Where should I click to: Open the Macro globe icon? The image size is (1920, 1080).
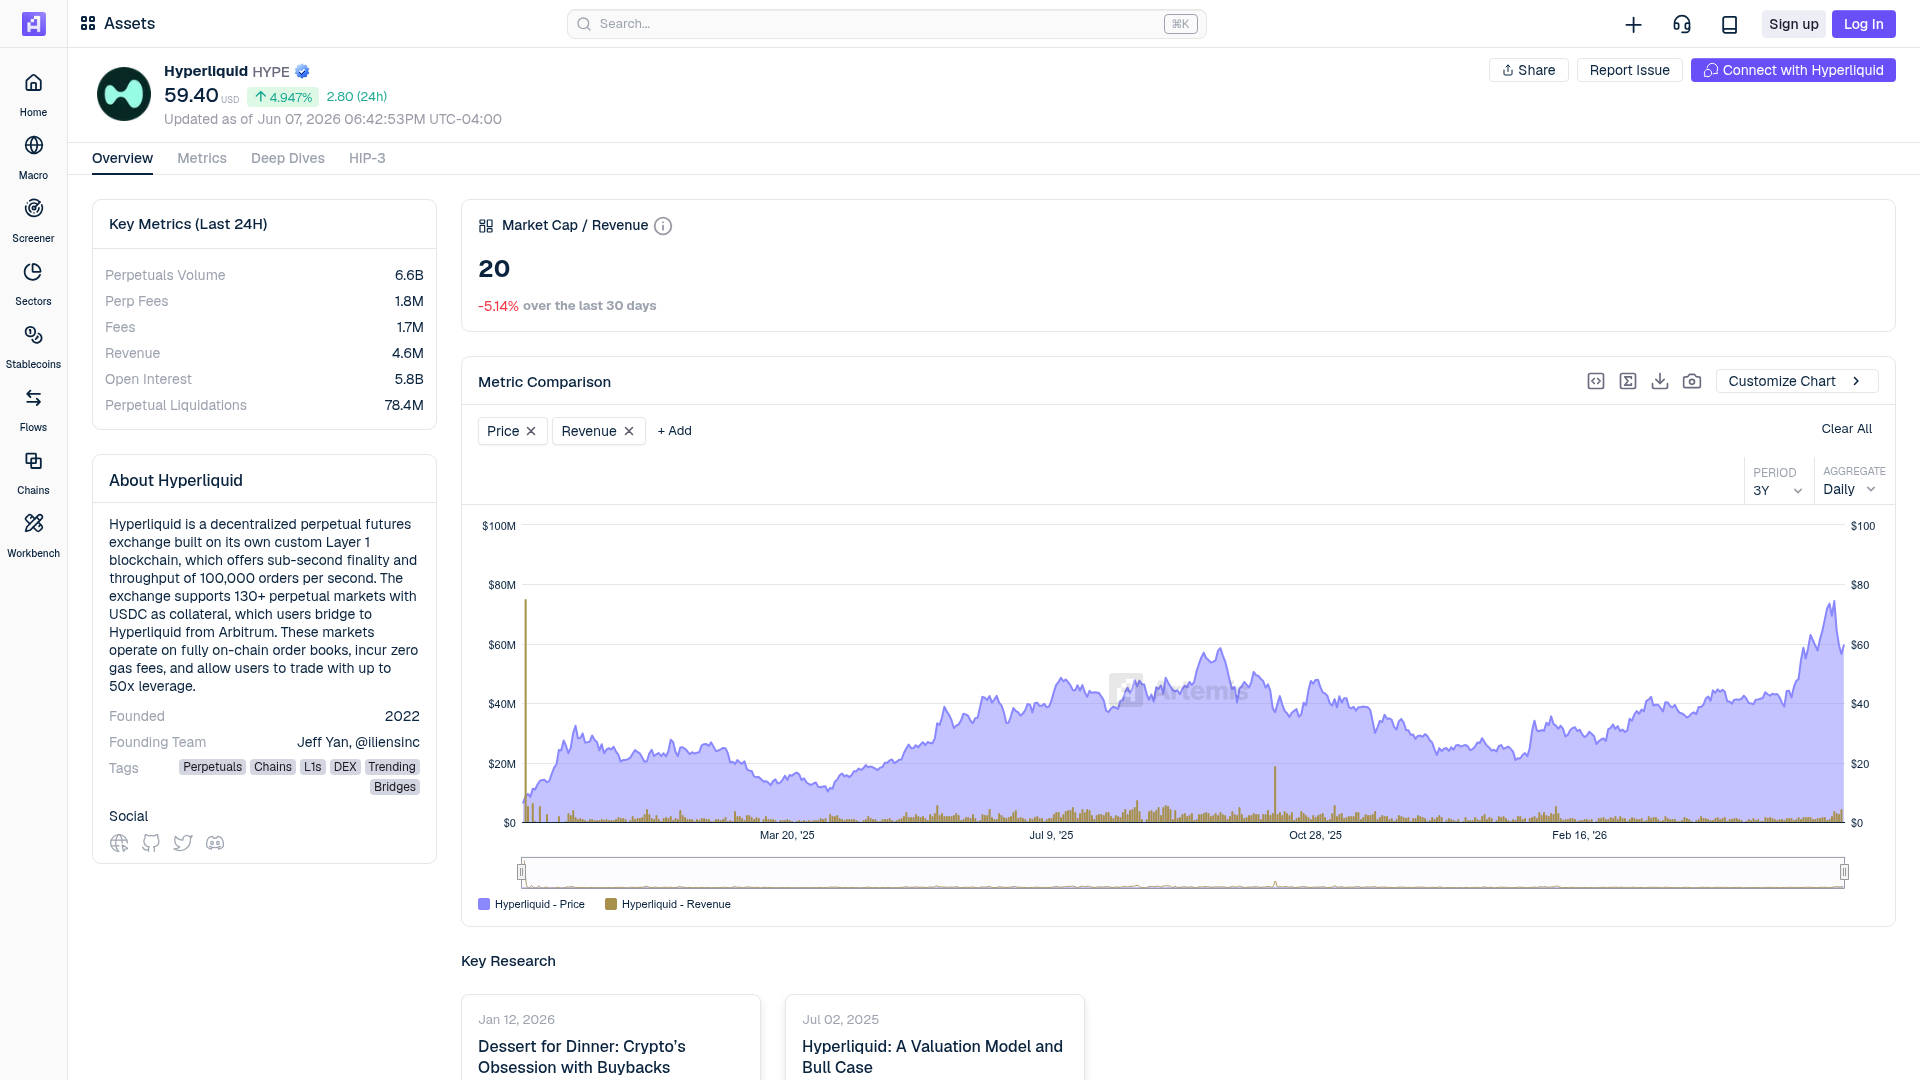[x=33, y=146]
